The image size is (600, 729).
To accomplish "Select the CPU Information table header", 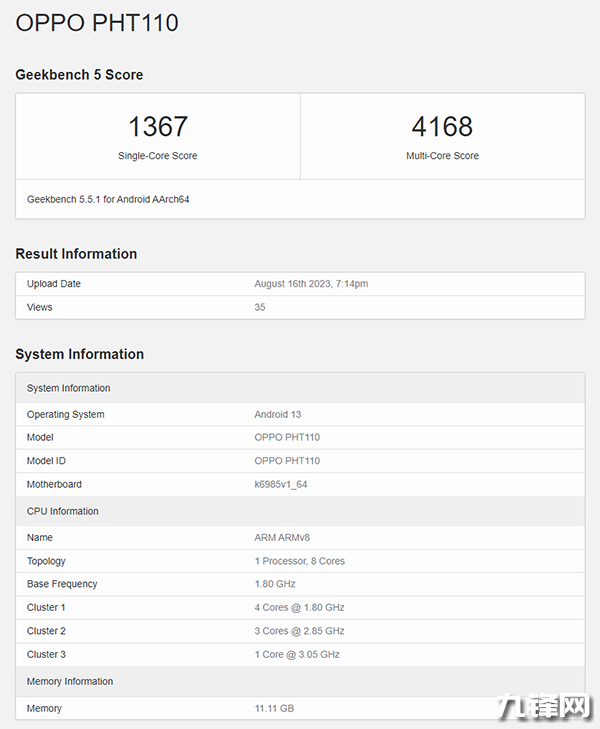I will (63, 511).
